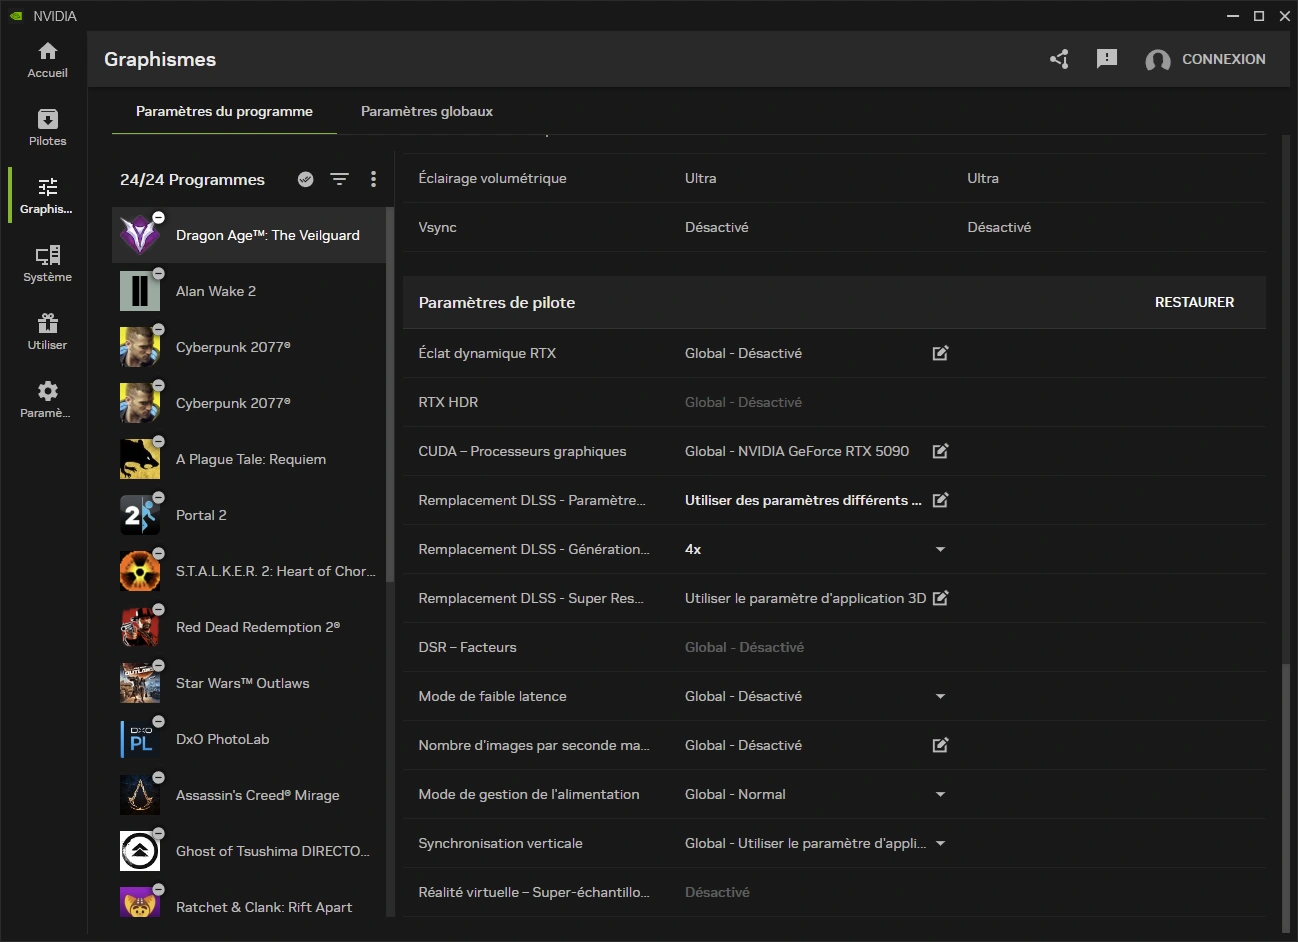Click the RESTAURER button
The image size is (1298, 942).
pos(1194,302)
